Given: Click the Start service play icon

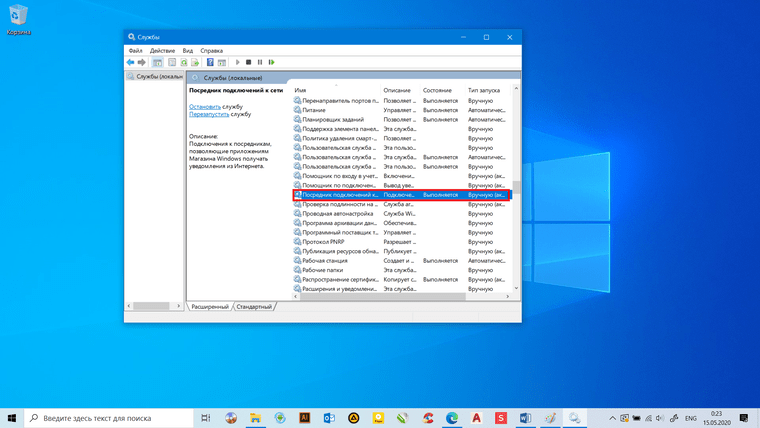Looking at the screenshot, I should pos(238,62).
